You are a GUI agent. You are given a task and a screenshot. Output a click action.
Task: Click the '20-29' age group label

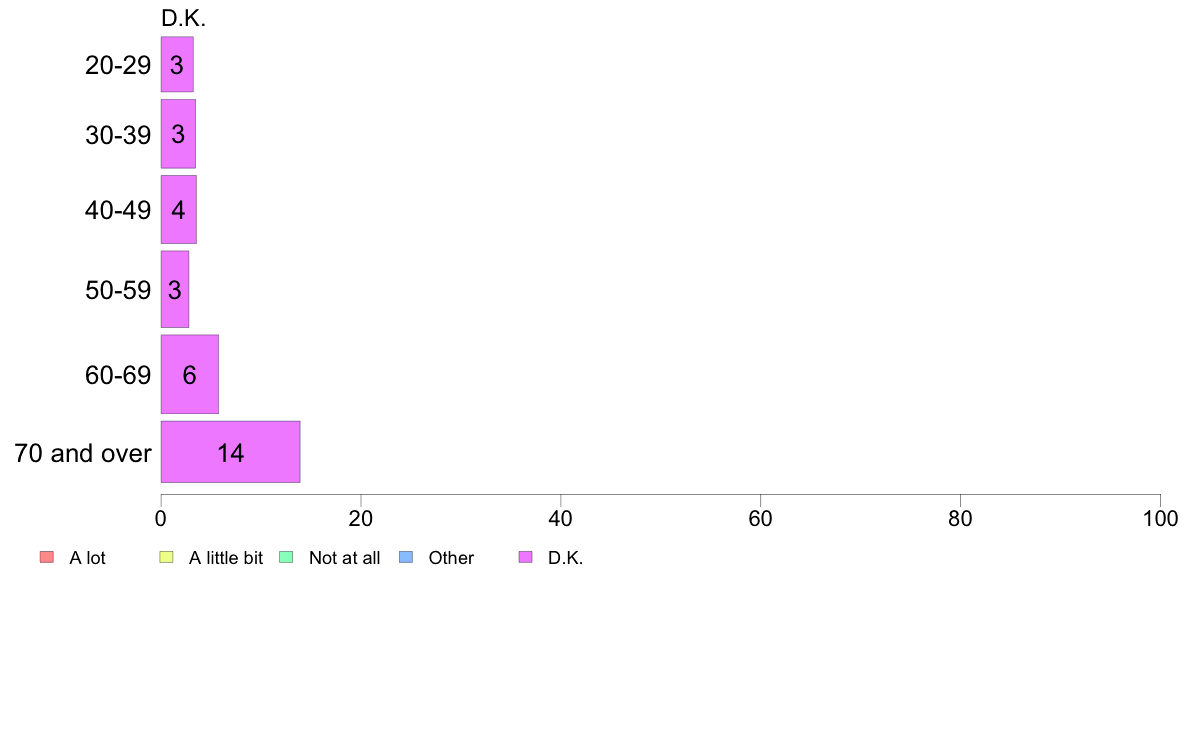(x=118, y=65)
